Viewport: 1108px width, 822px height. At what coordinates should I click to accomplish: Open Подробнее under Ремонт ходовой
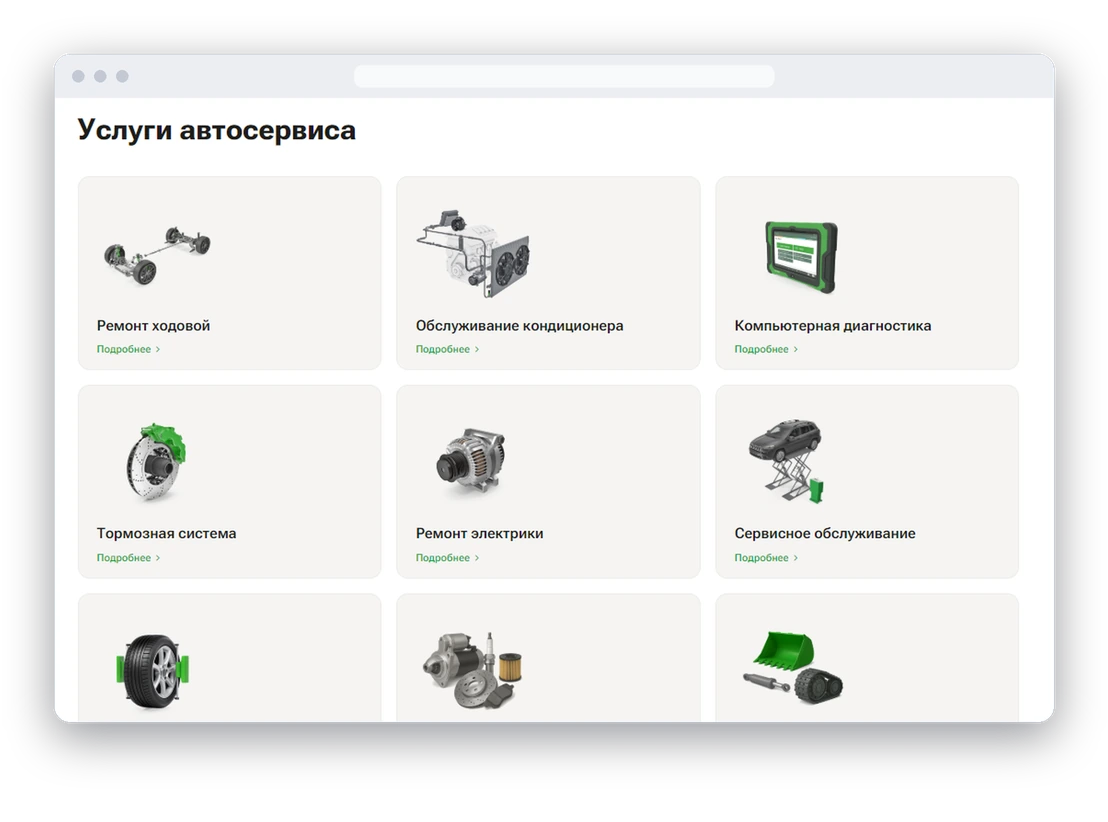tap(129, 349)
